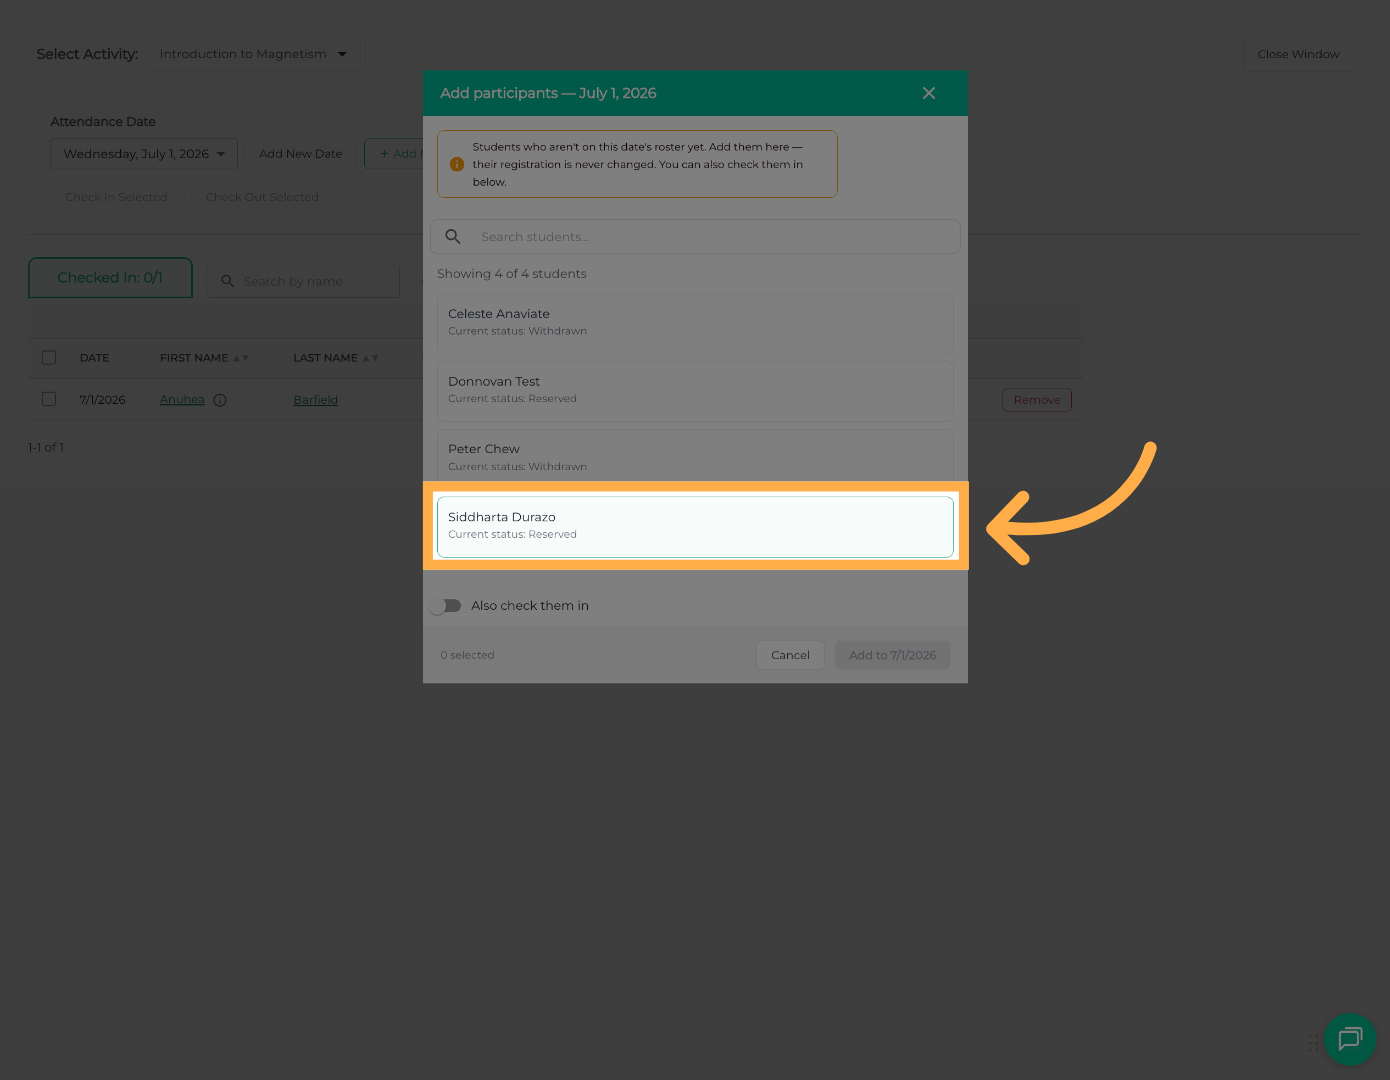The image size is (1390, 1080).
Task: Click the 7/1/2026 date cell
Action: pyautogui.click(x=103, y=400)
